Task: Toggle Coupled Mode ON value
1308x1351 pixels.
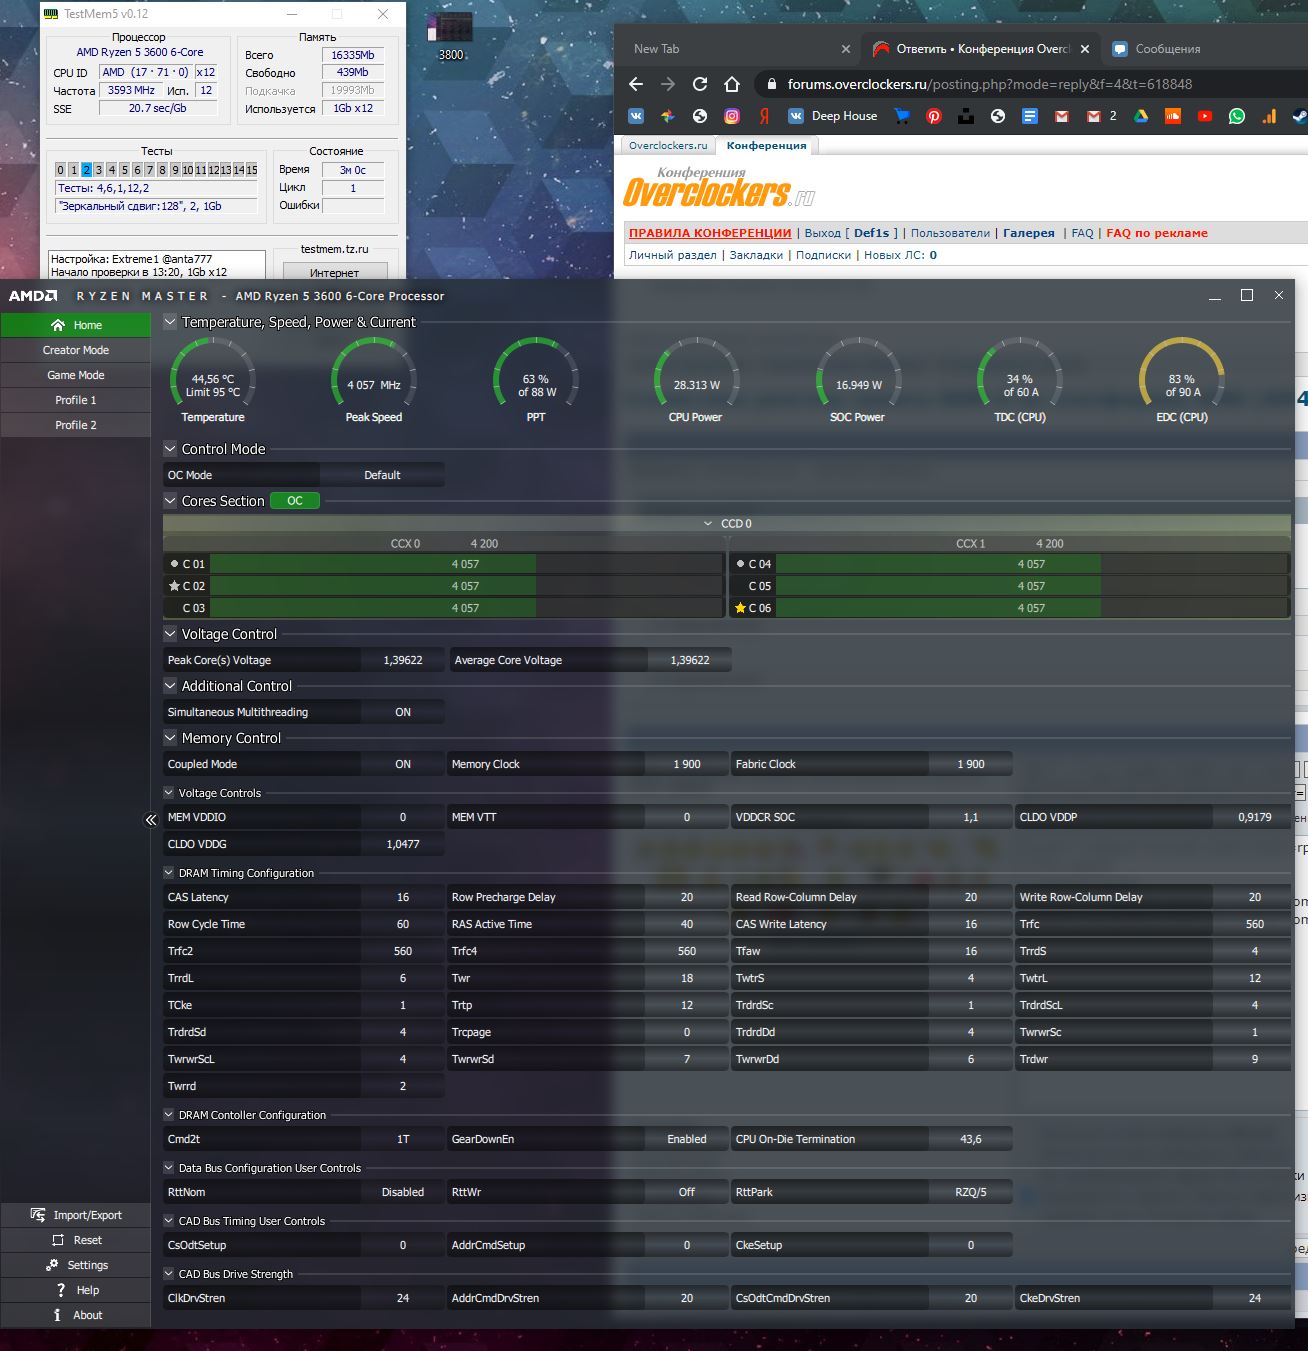Action: (x=403, y=764)
